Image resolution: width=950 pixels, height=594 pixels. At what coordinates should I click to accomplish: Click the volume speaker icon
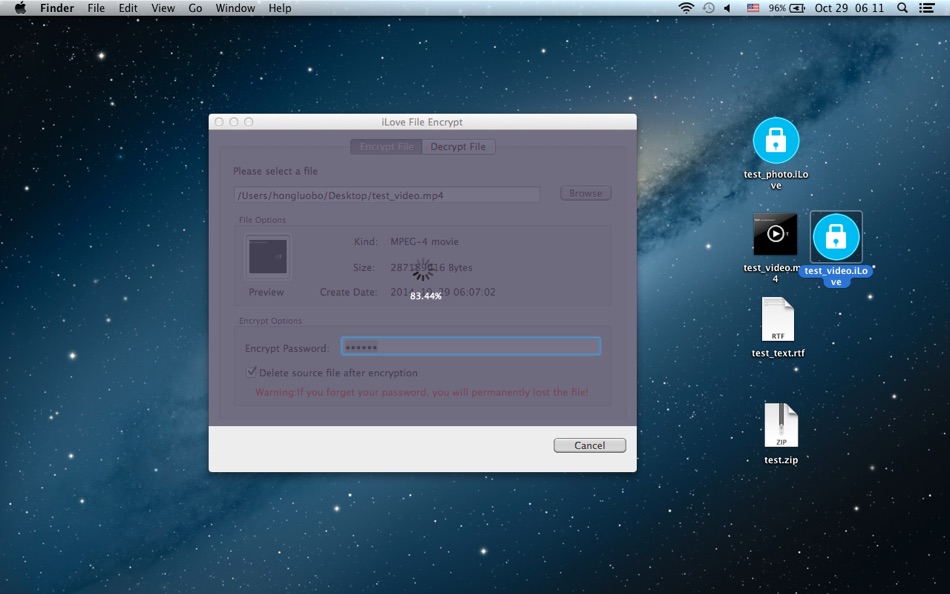728,8
